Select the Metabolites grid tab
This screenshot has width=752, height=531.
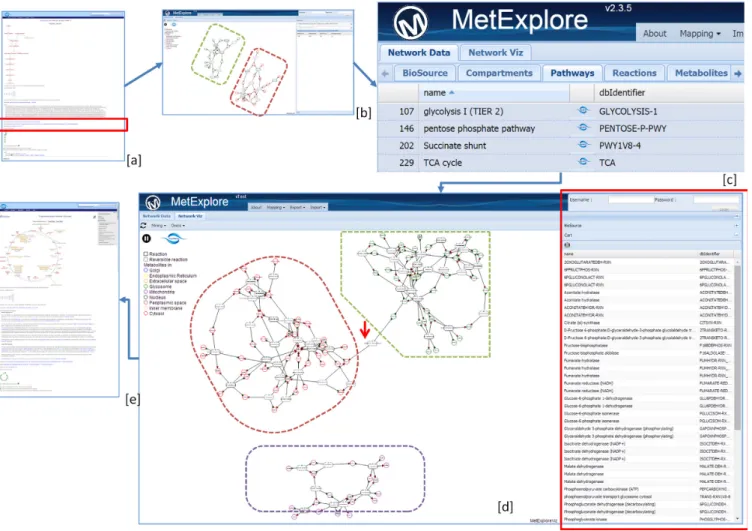pos(701,73)
